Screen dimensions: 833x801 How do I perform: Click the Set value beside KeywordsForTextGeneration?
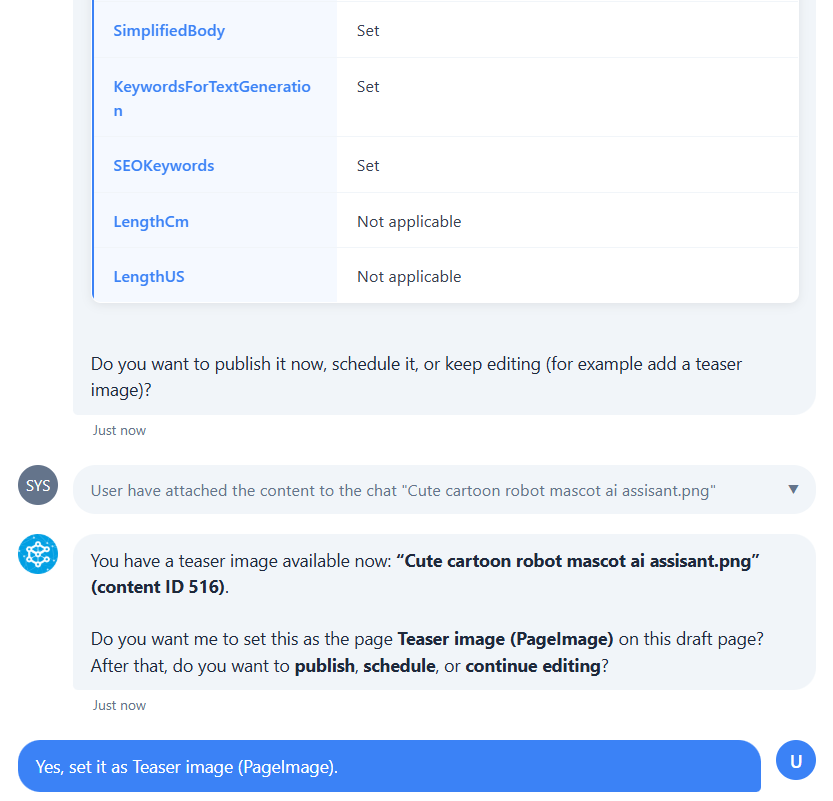(x=368, y=87)
